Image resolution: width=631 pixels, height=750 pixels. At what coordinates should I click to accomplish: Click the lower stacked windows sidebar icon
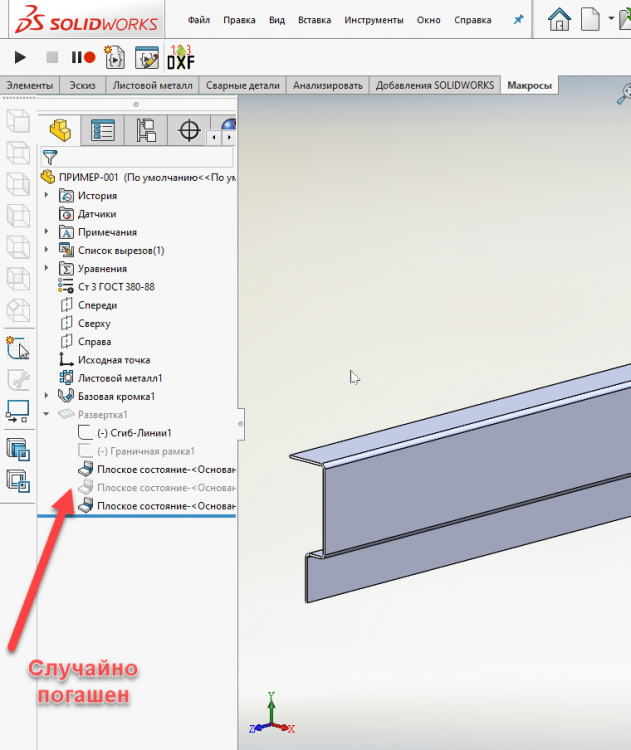(18, 481)
